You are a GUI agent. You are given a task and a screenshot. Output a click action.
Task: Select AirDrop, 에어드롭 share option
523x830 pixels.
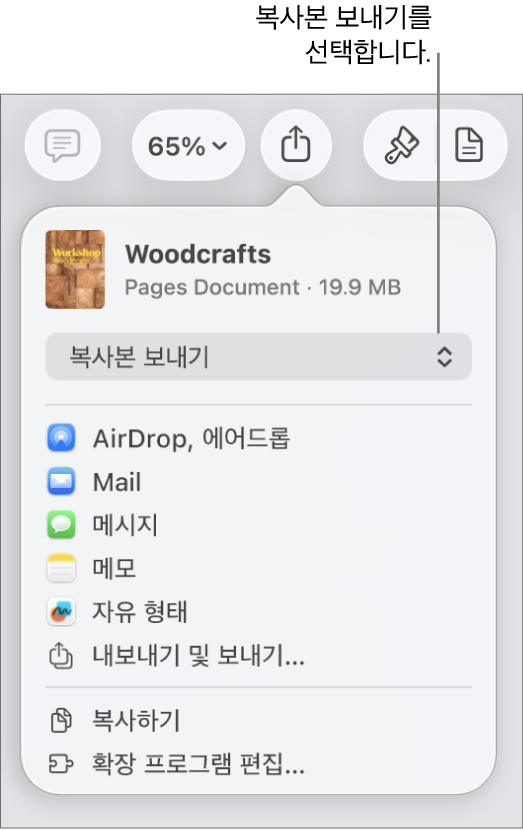(192, 439)
